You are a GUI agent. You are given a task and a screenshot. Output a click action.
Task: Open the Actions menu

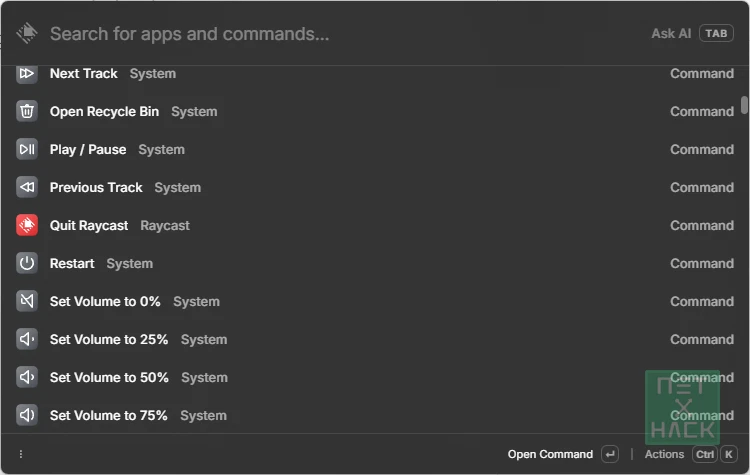(664, 454)
